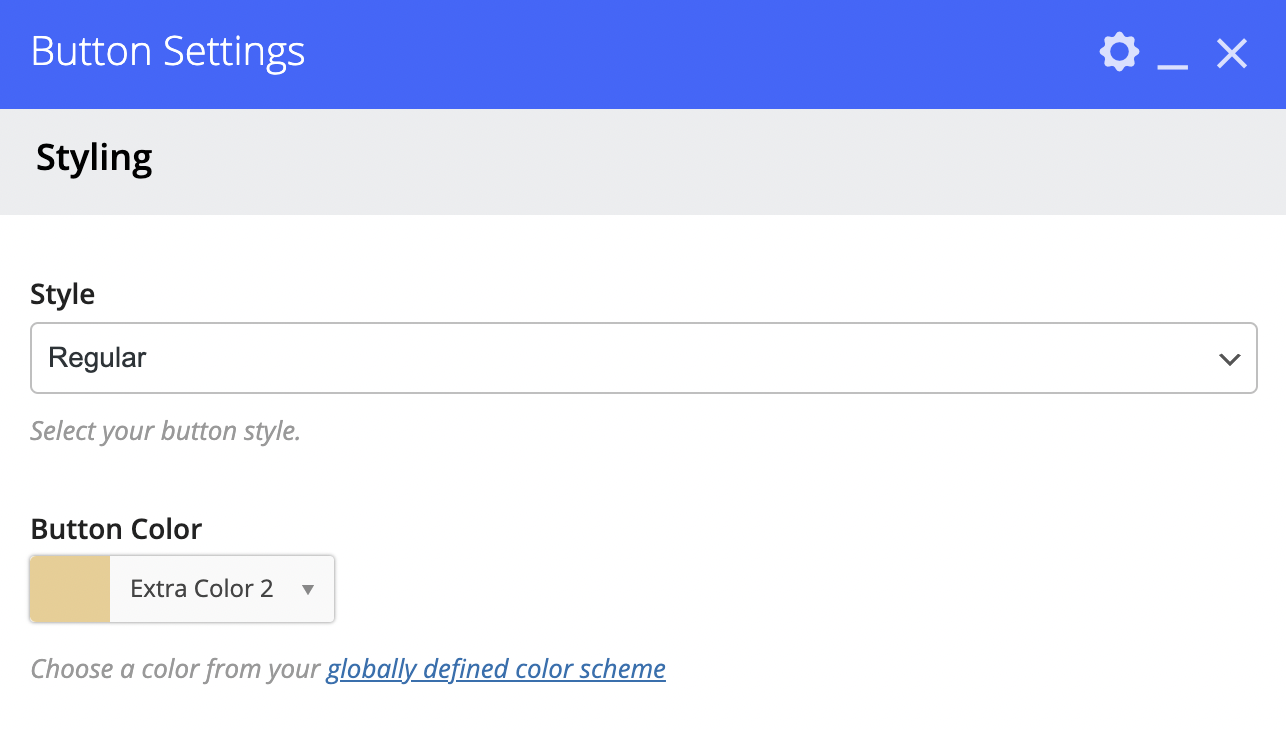
Task: Open the Extra Color 2 dropdown
Action: (222, 589)
